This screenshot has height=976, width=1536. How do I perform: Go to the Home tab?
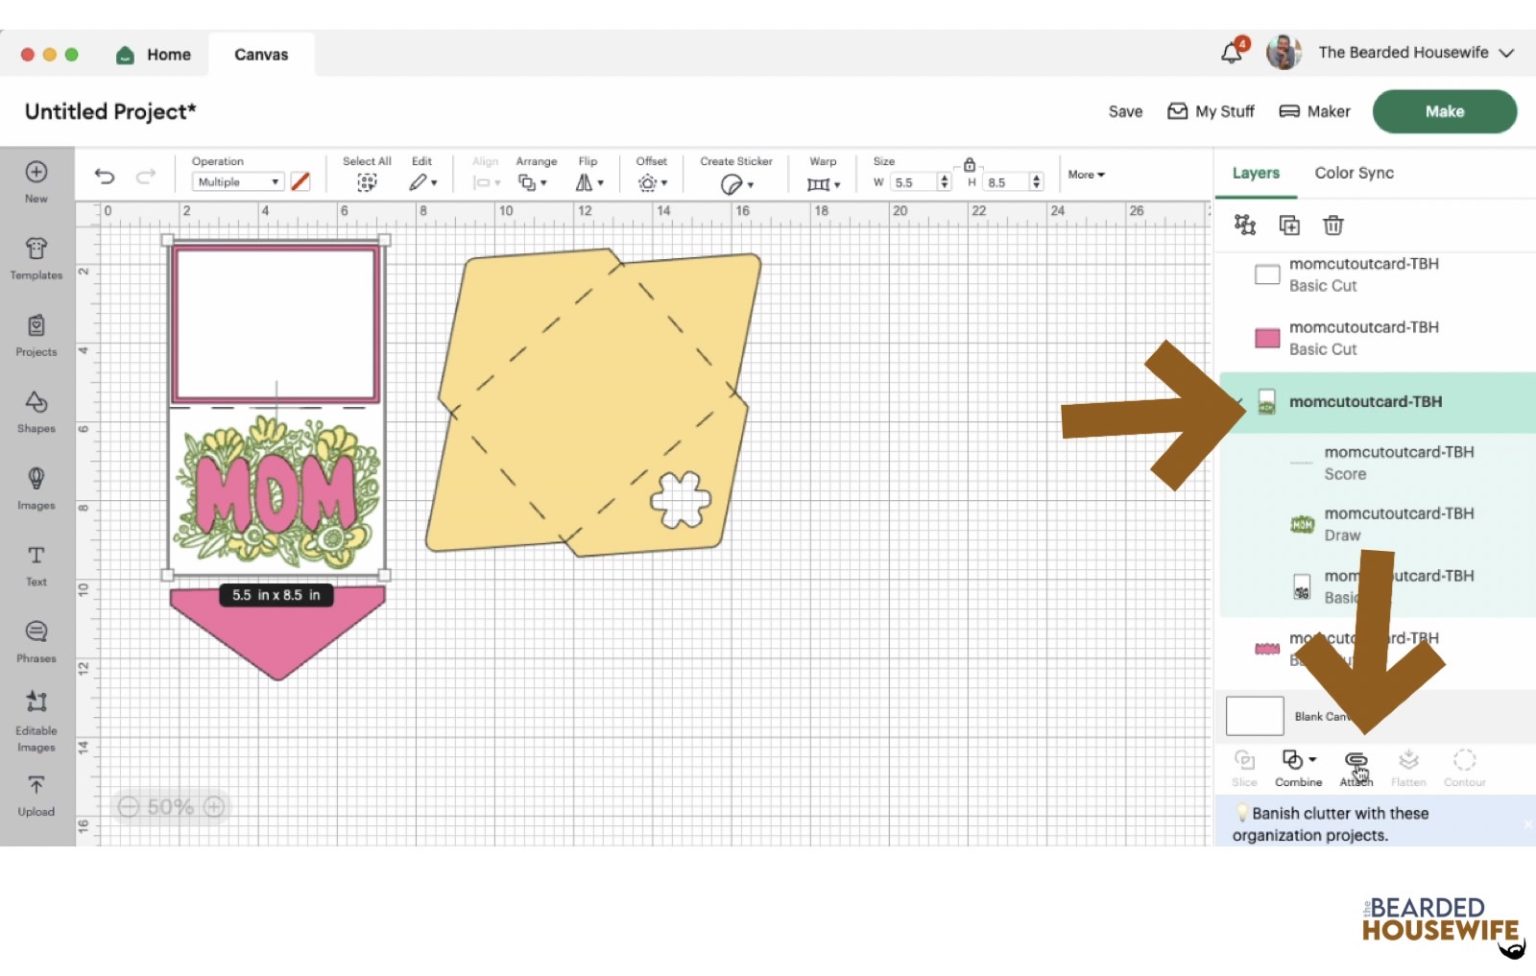coord(154,54)
